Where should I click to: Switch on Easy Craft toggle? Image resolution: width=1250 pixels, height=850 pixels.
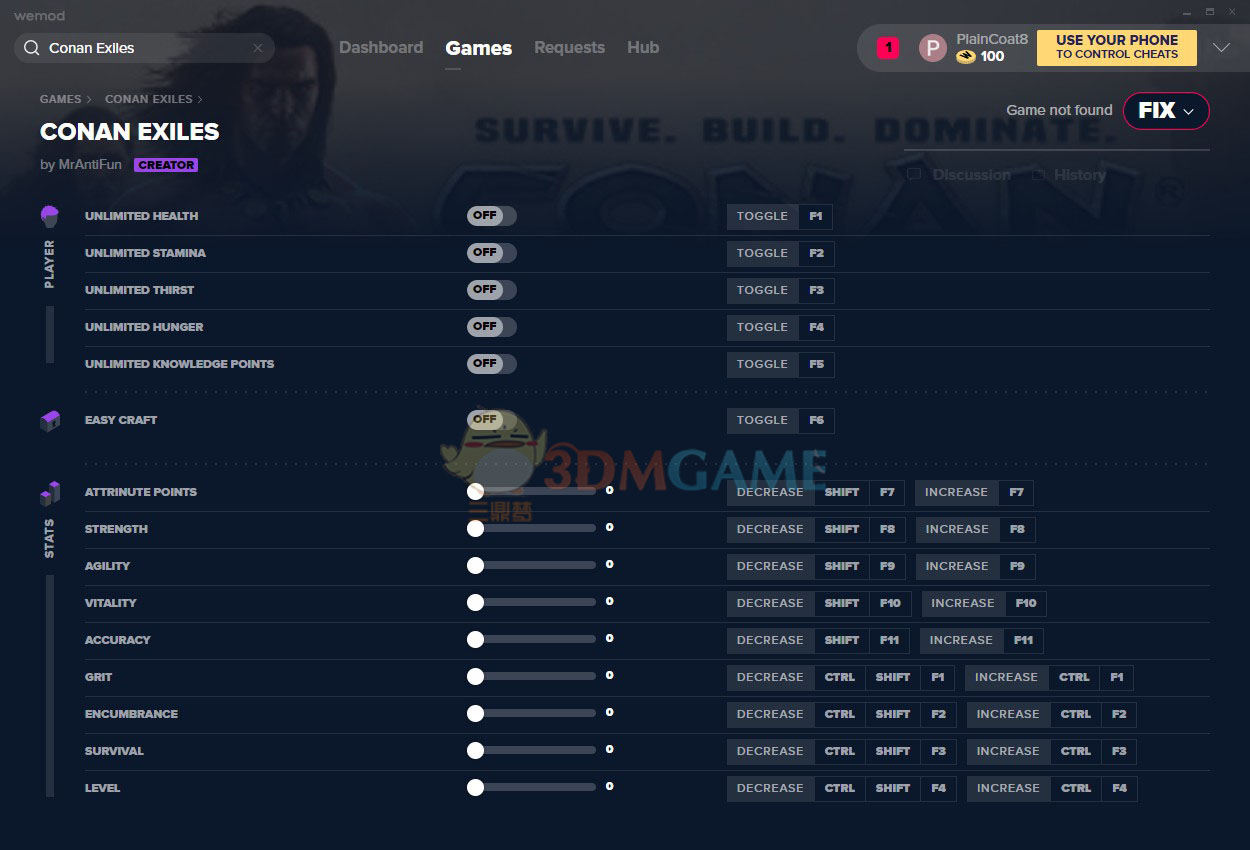492,420
